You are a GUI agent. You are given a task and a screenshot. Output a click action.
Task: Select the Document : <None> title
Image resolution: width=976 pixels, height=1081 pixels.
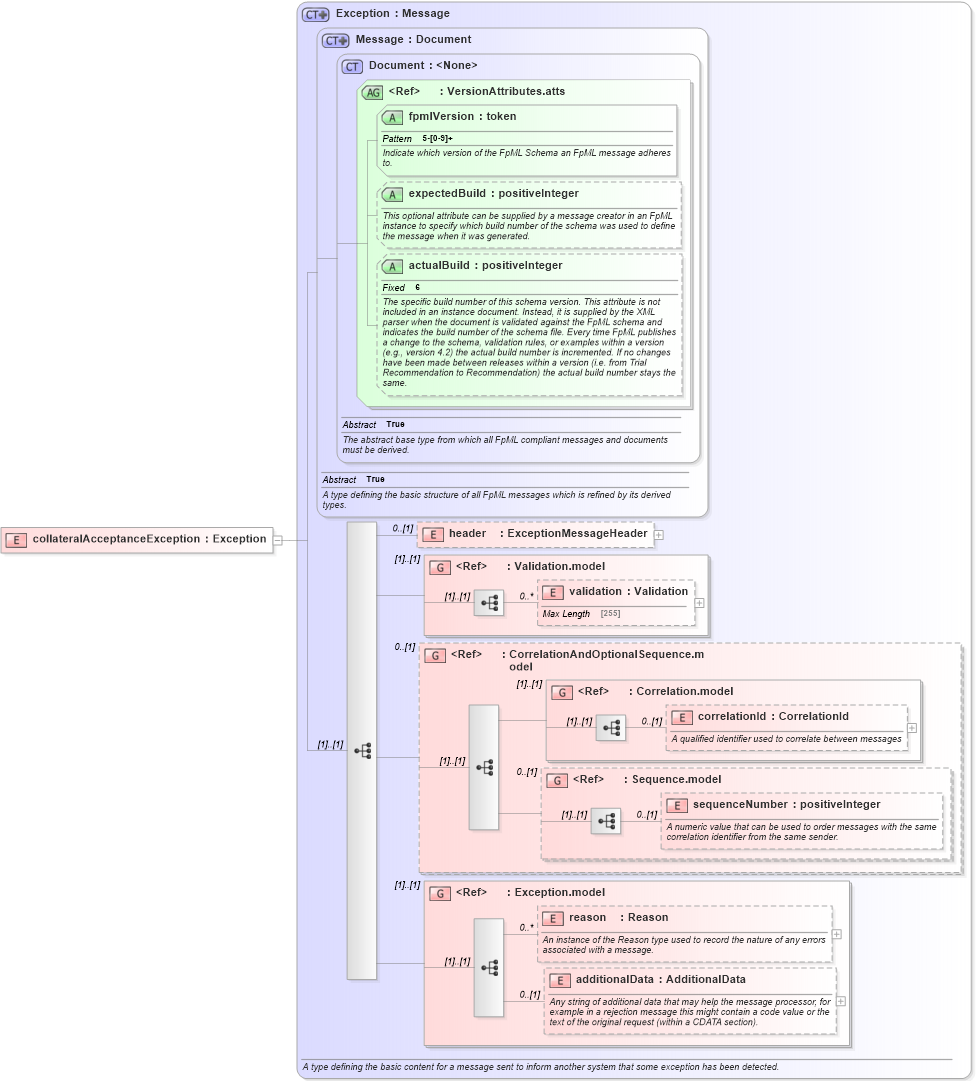[x=423, y=65]
